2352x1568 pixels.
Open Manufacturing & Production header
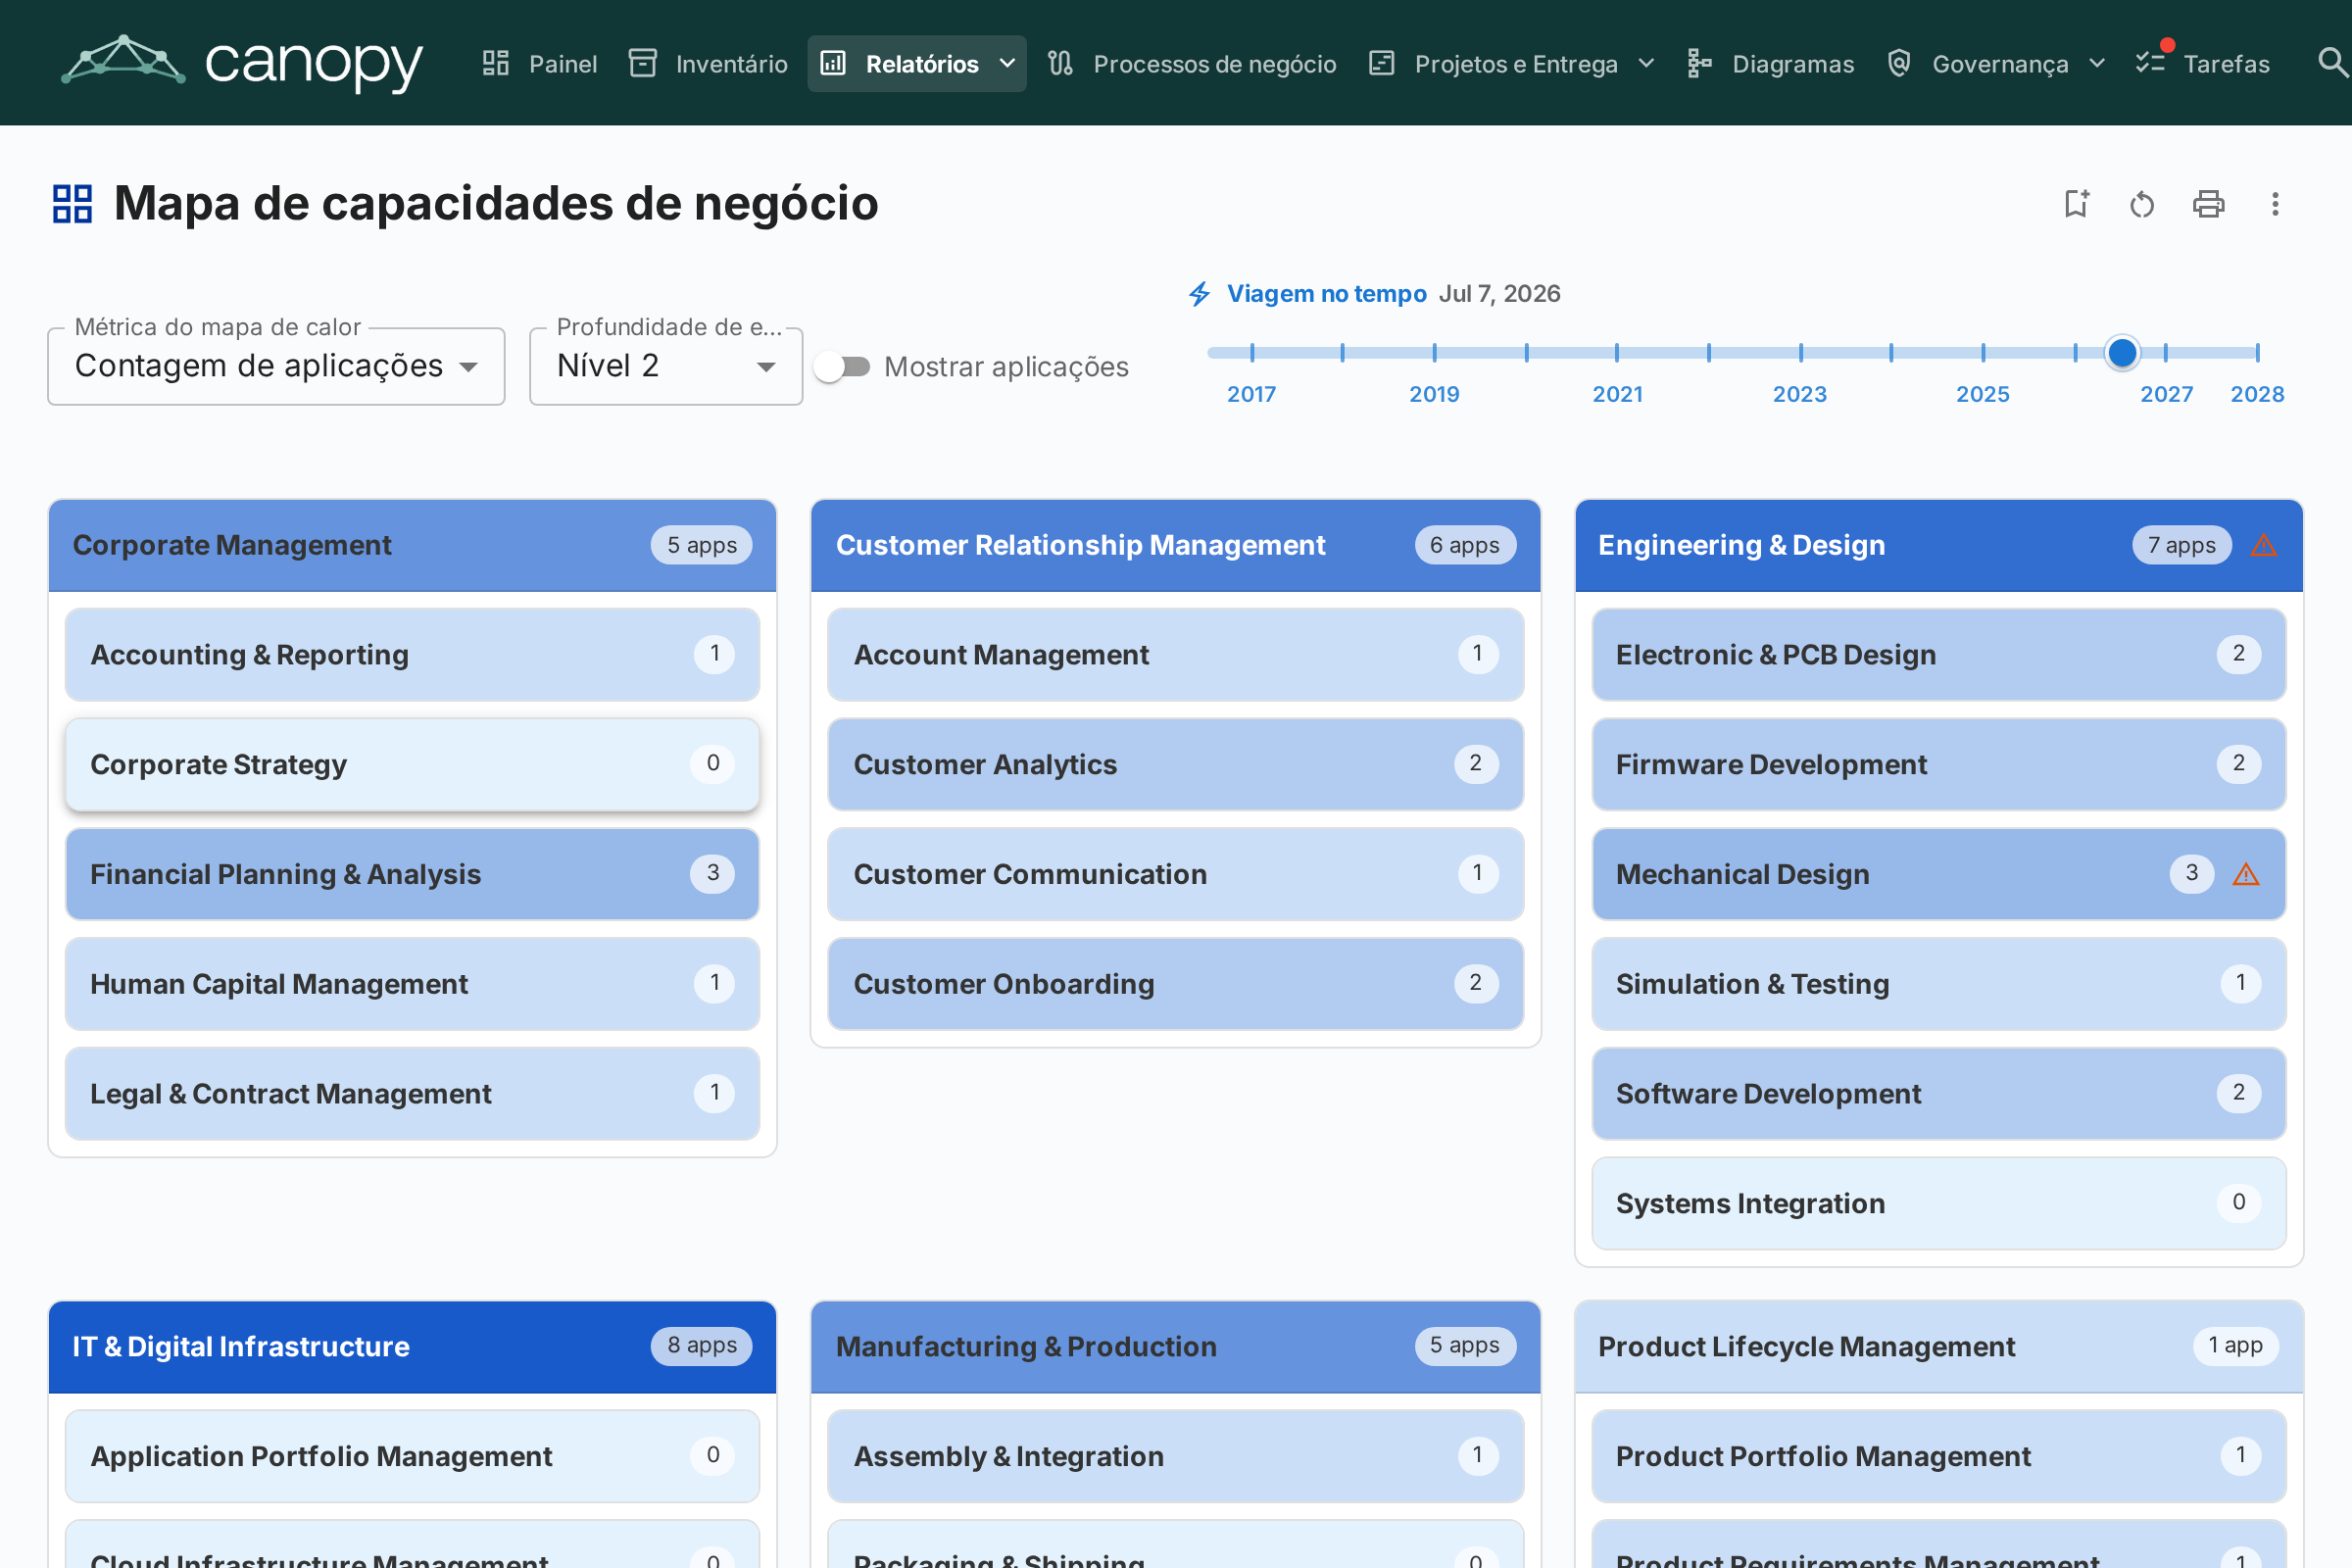click(x=1175, y=1346)
